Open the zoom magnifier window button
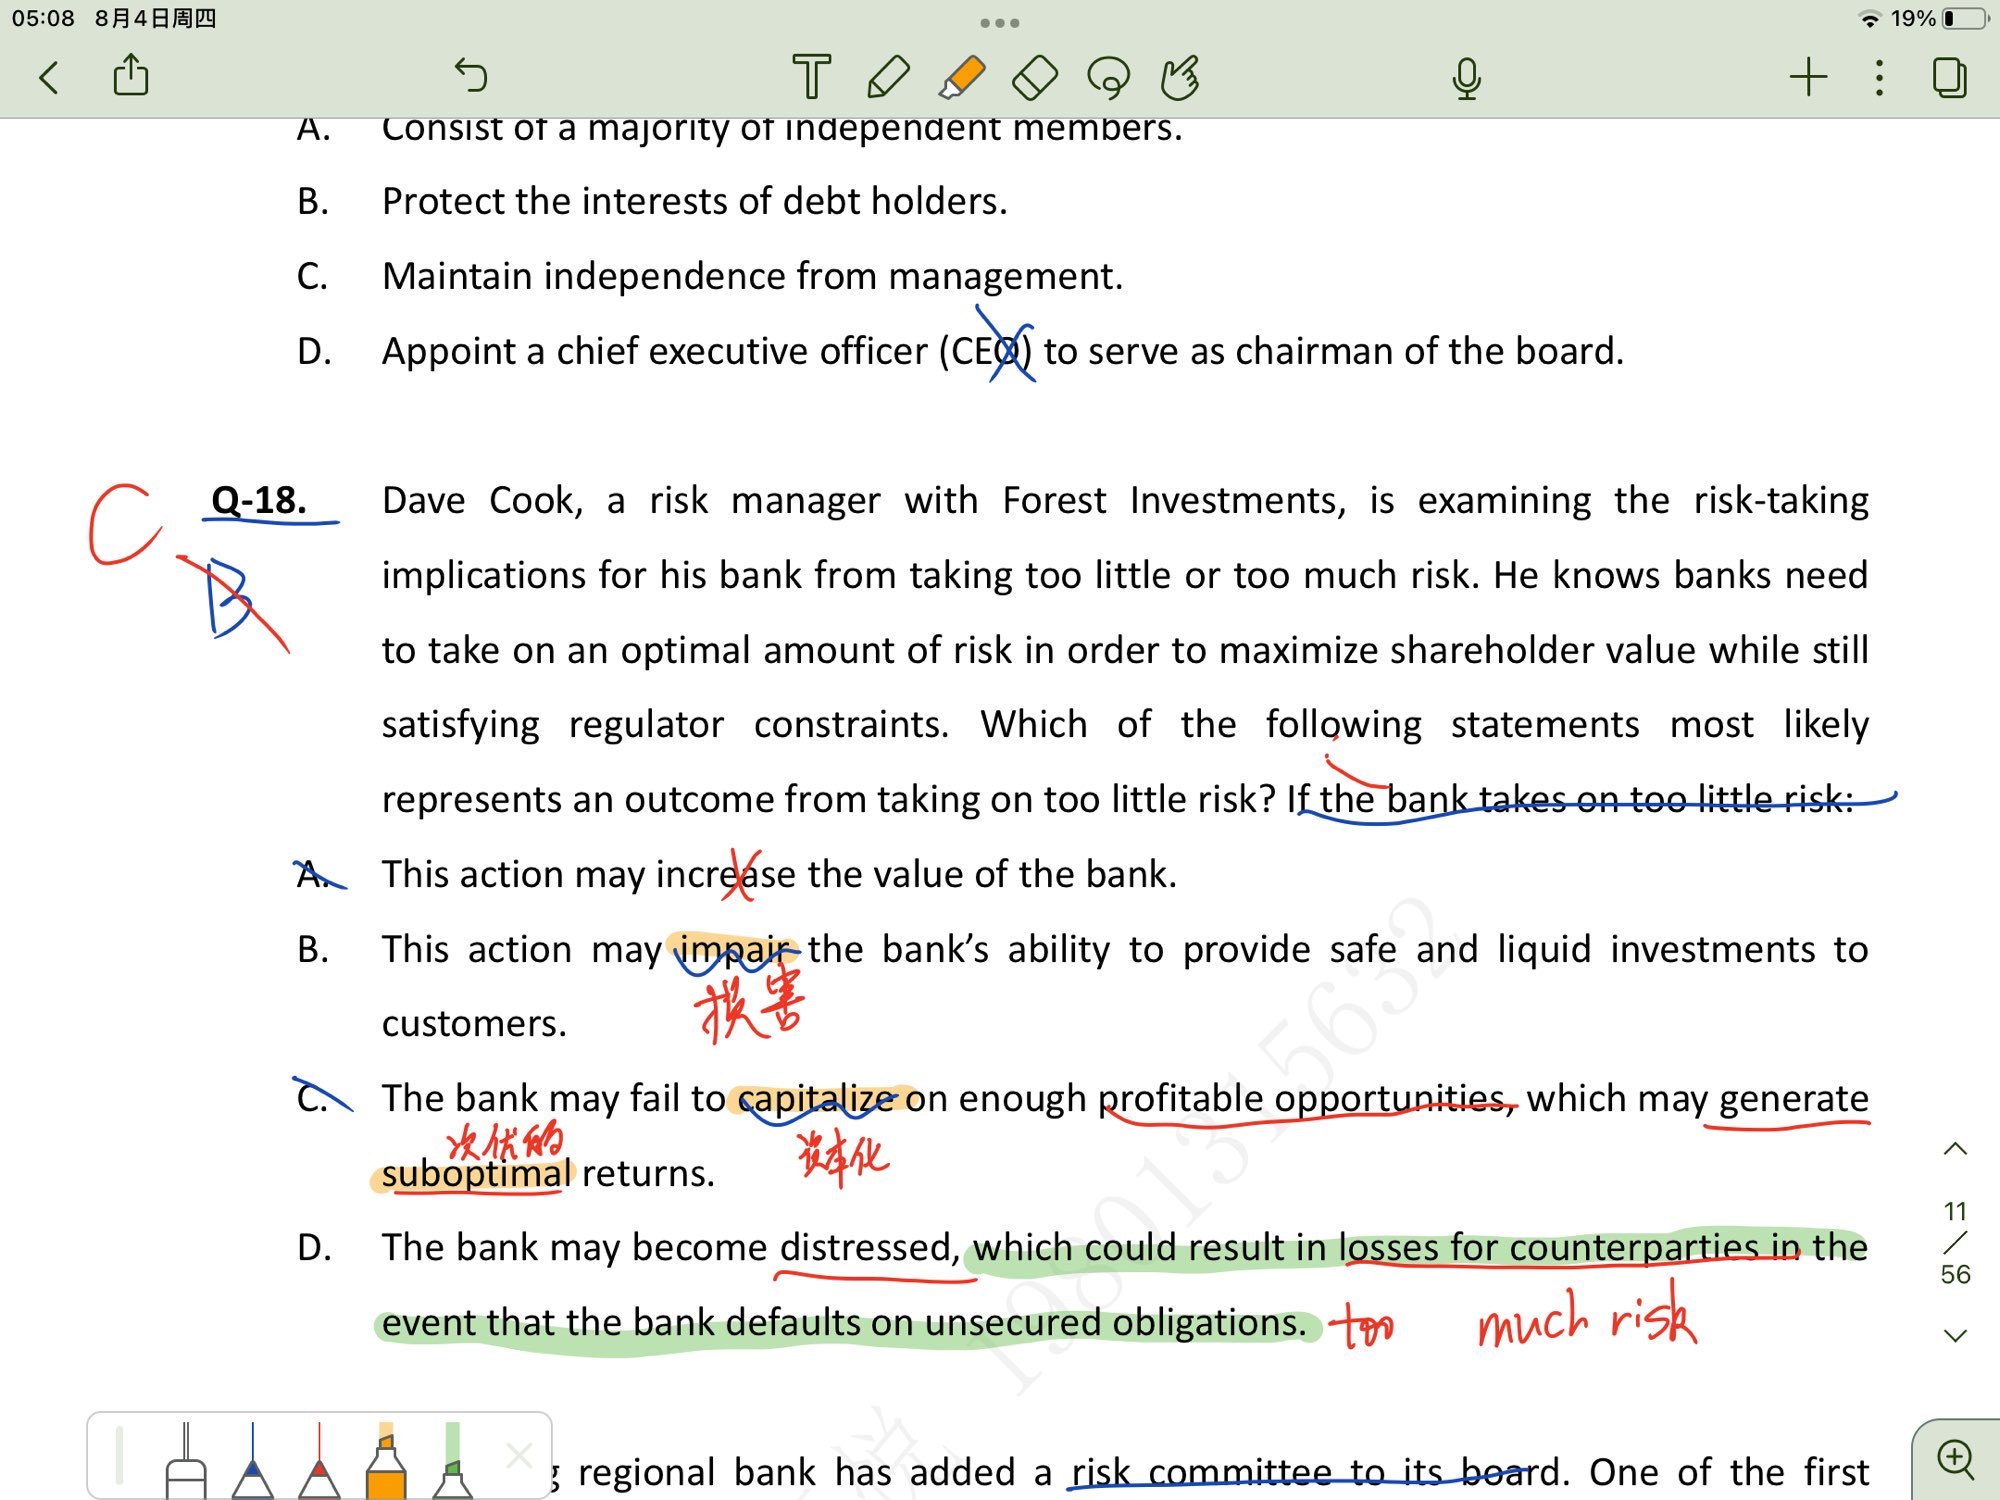 1955,1459
